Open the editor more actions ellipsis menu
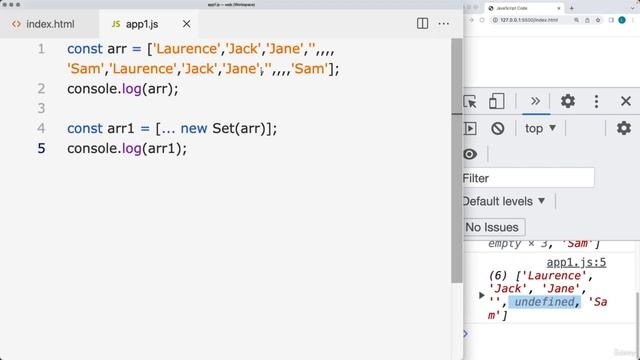 coord(444,24)
